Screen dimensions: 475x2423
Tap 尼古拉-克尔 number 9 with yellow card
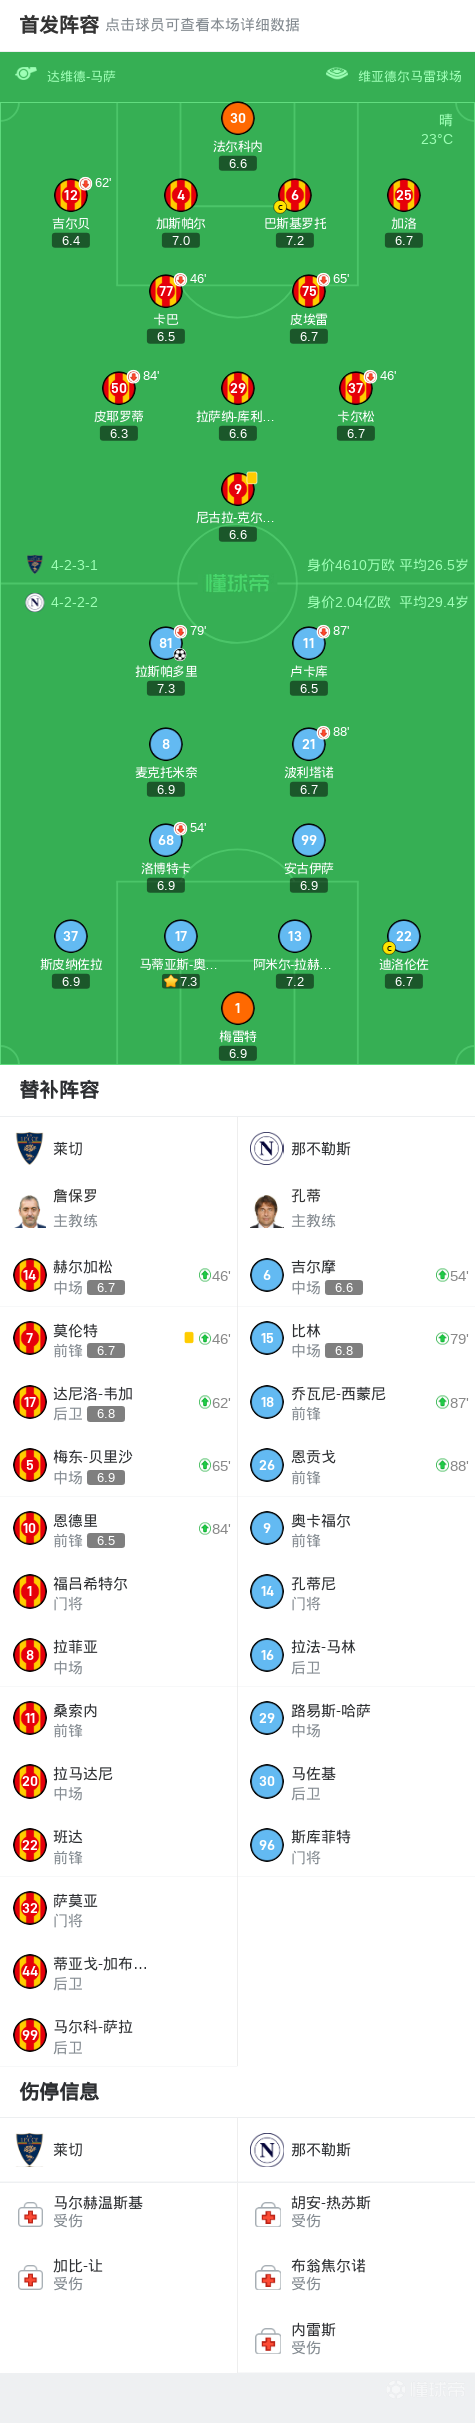pos(237,489)
